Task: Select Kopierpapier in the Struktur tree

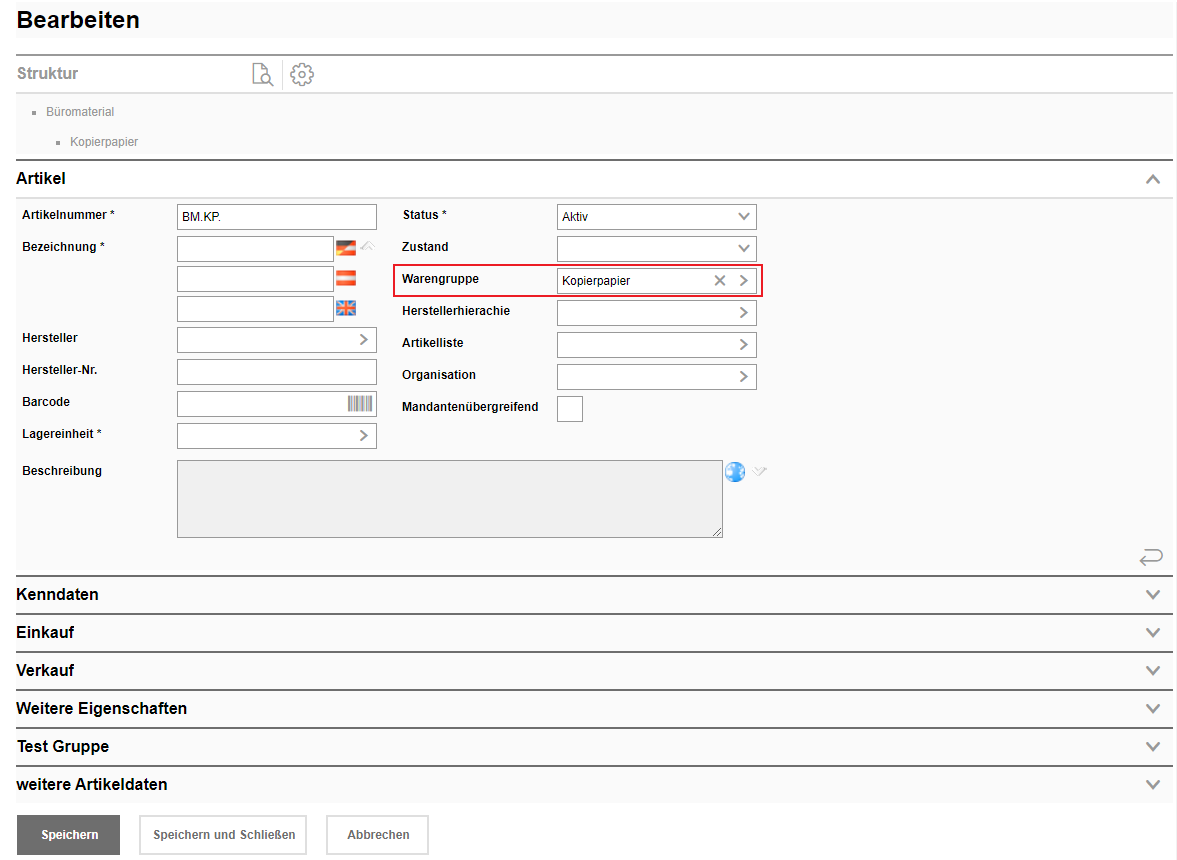Action: pos(104,142)
